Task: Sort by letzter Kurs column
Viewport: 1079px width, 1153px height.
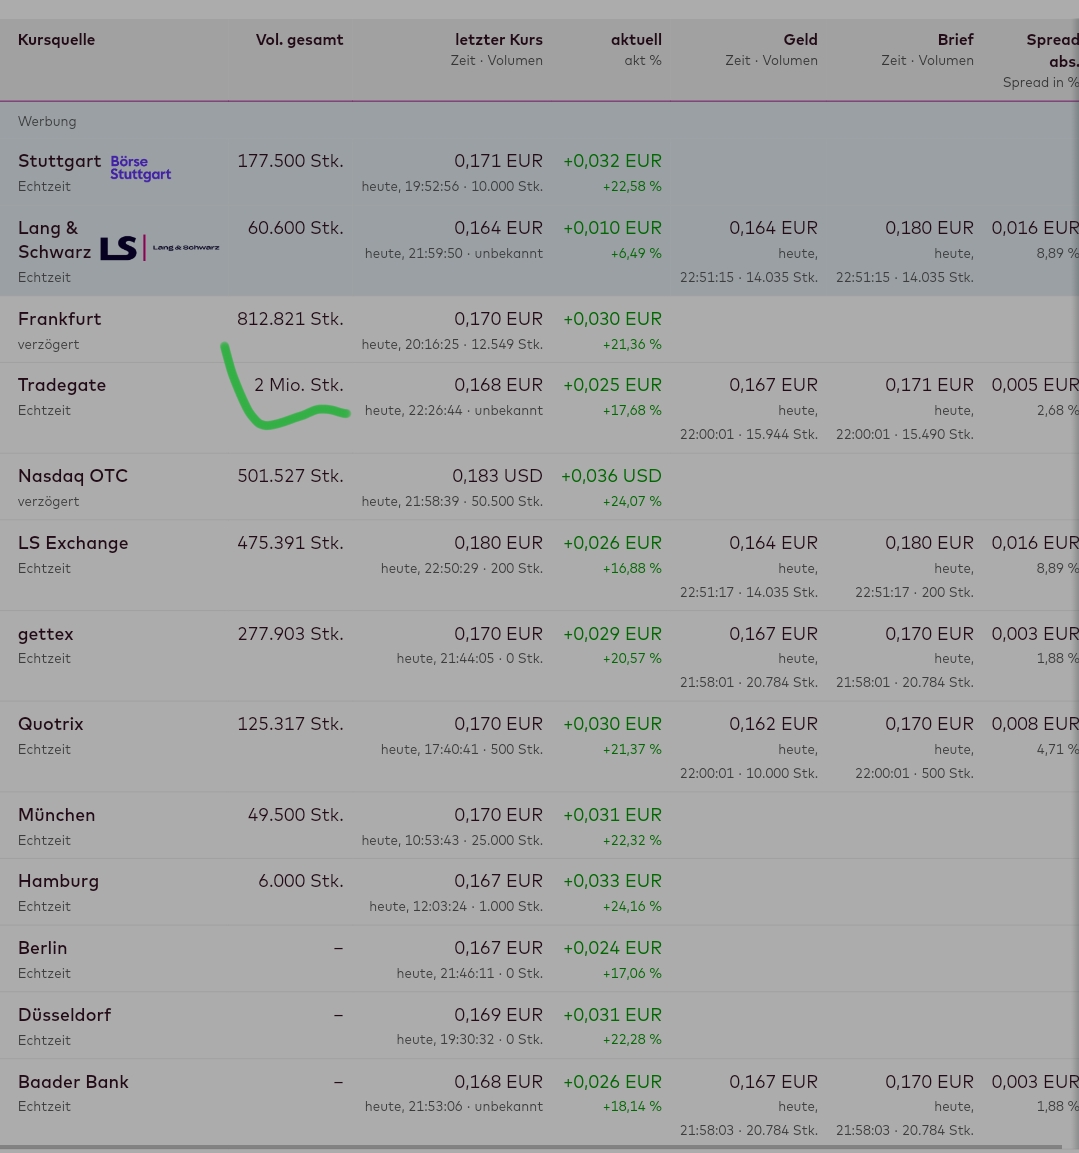Action: [498, 40]
